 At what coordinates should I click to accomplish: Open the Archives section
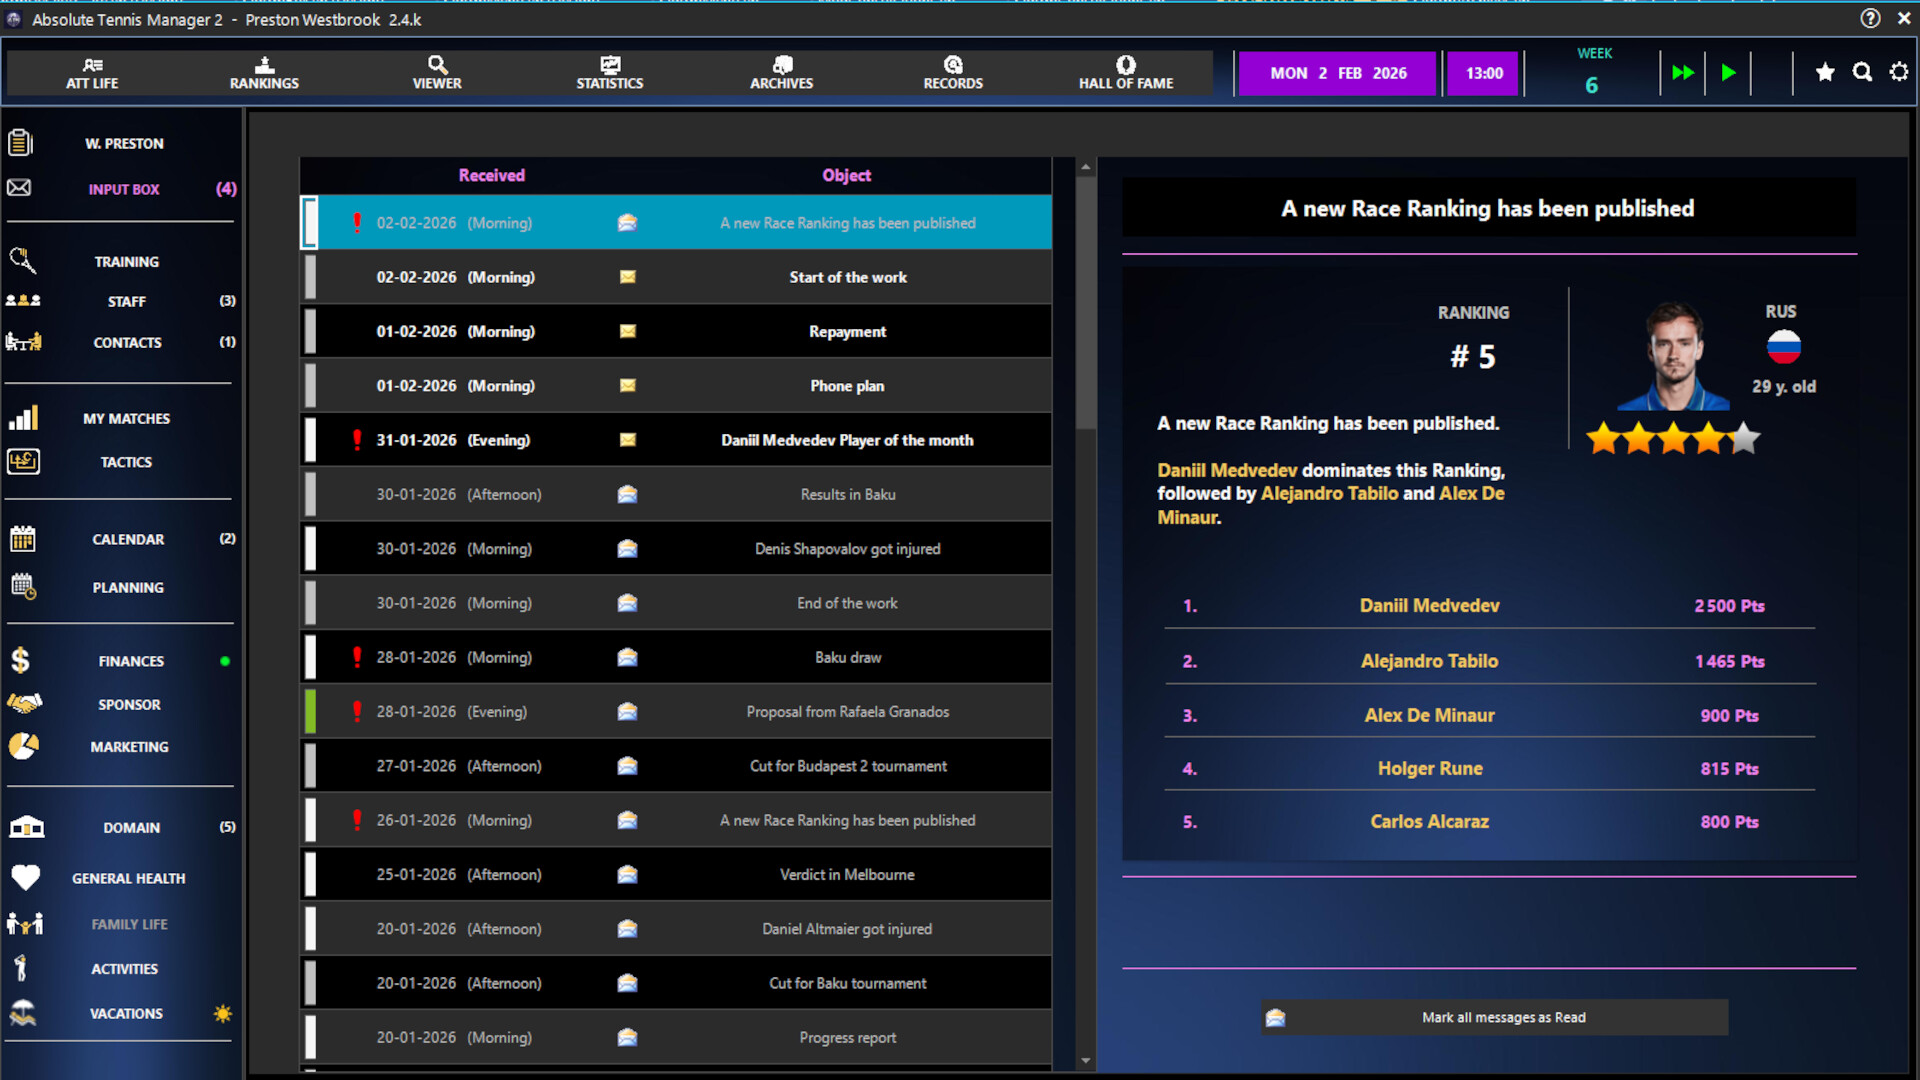781,72
